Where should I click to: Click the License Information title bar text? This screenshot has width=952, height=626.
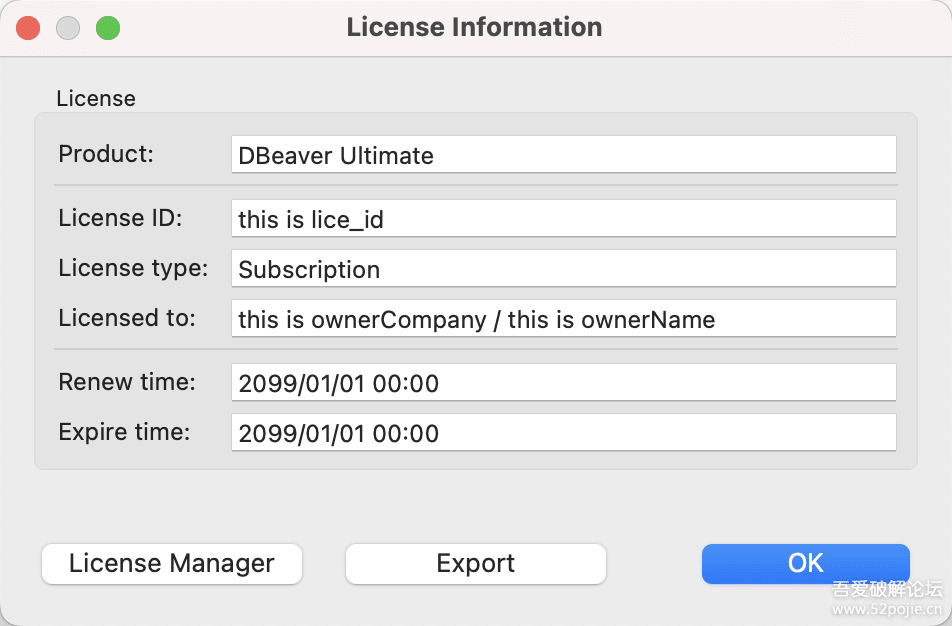tap(474, 27)
